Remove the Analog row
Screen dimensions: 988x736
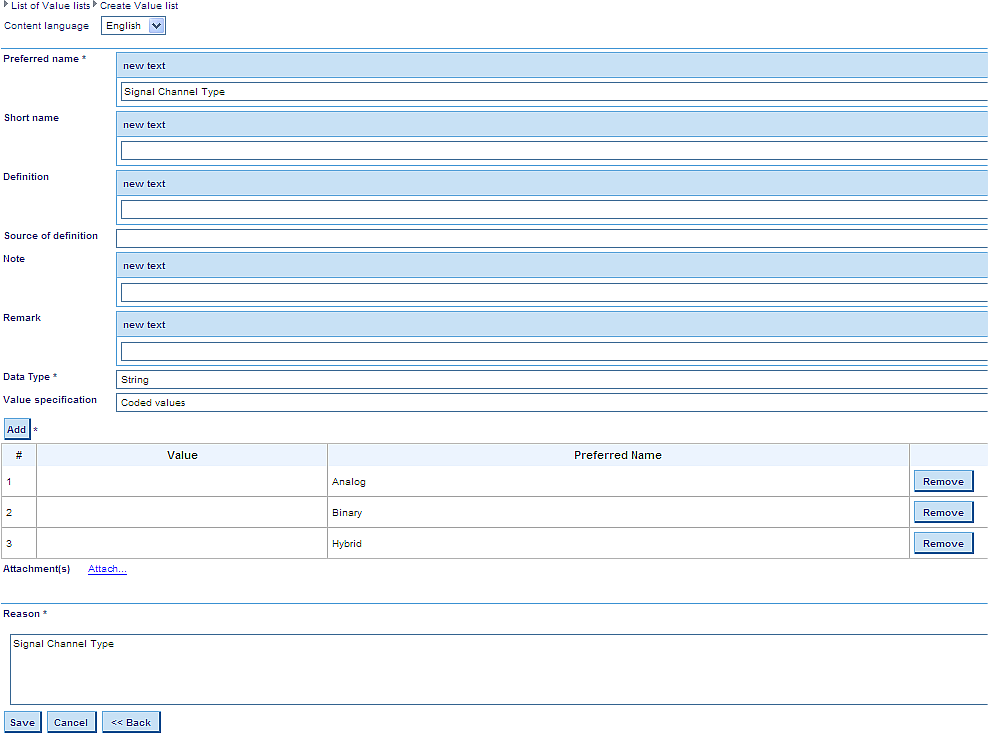click(943, 482)
